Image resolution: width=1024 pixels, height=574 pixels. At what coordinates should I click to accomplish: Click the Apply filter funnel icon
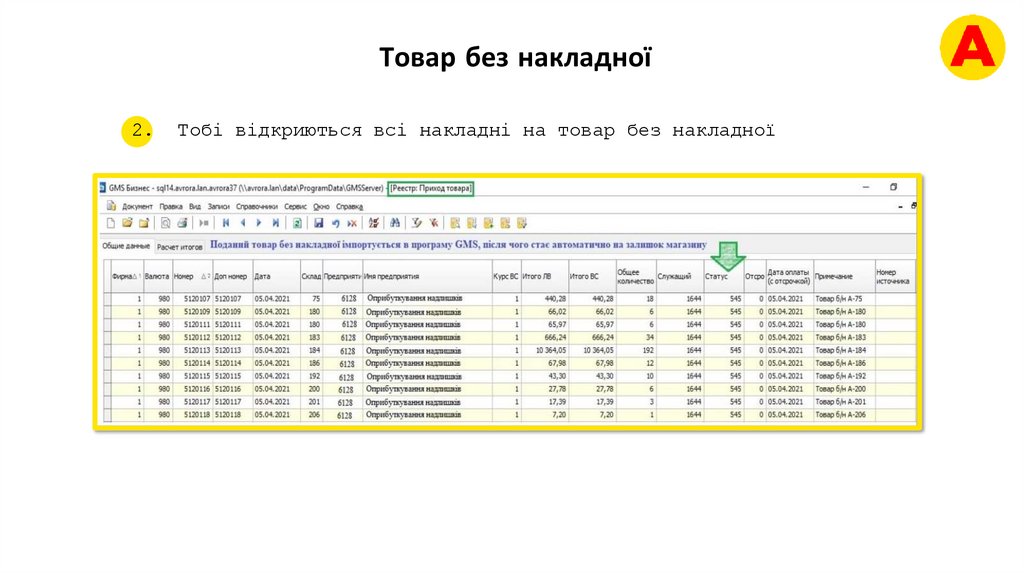coord(417,223)
